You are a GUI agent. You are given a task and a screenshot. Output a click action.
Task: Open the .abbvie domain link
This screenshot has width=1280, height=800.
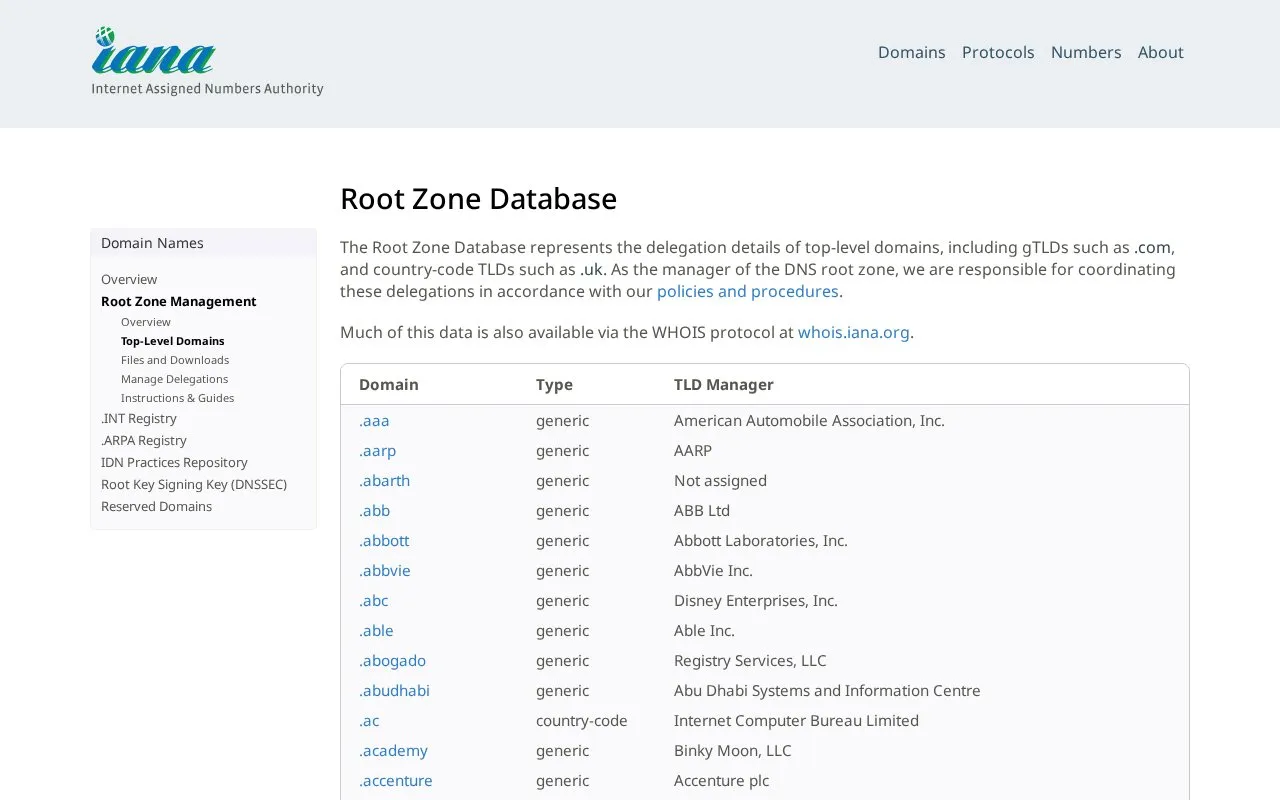tap(385, 570)
